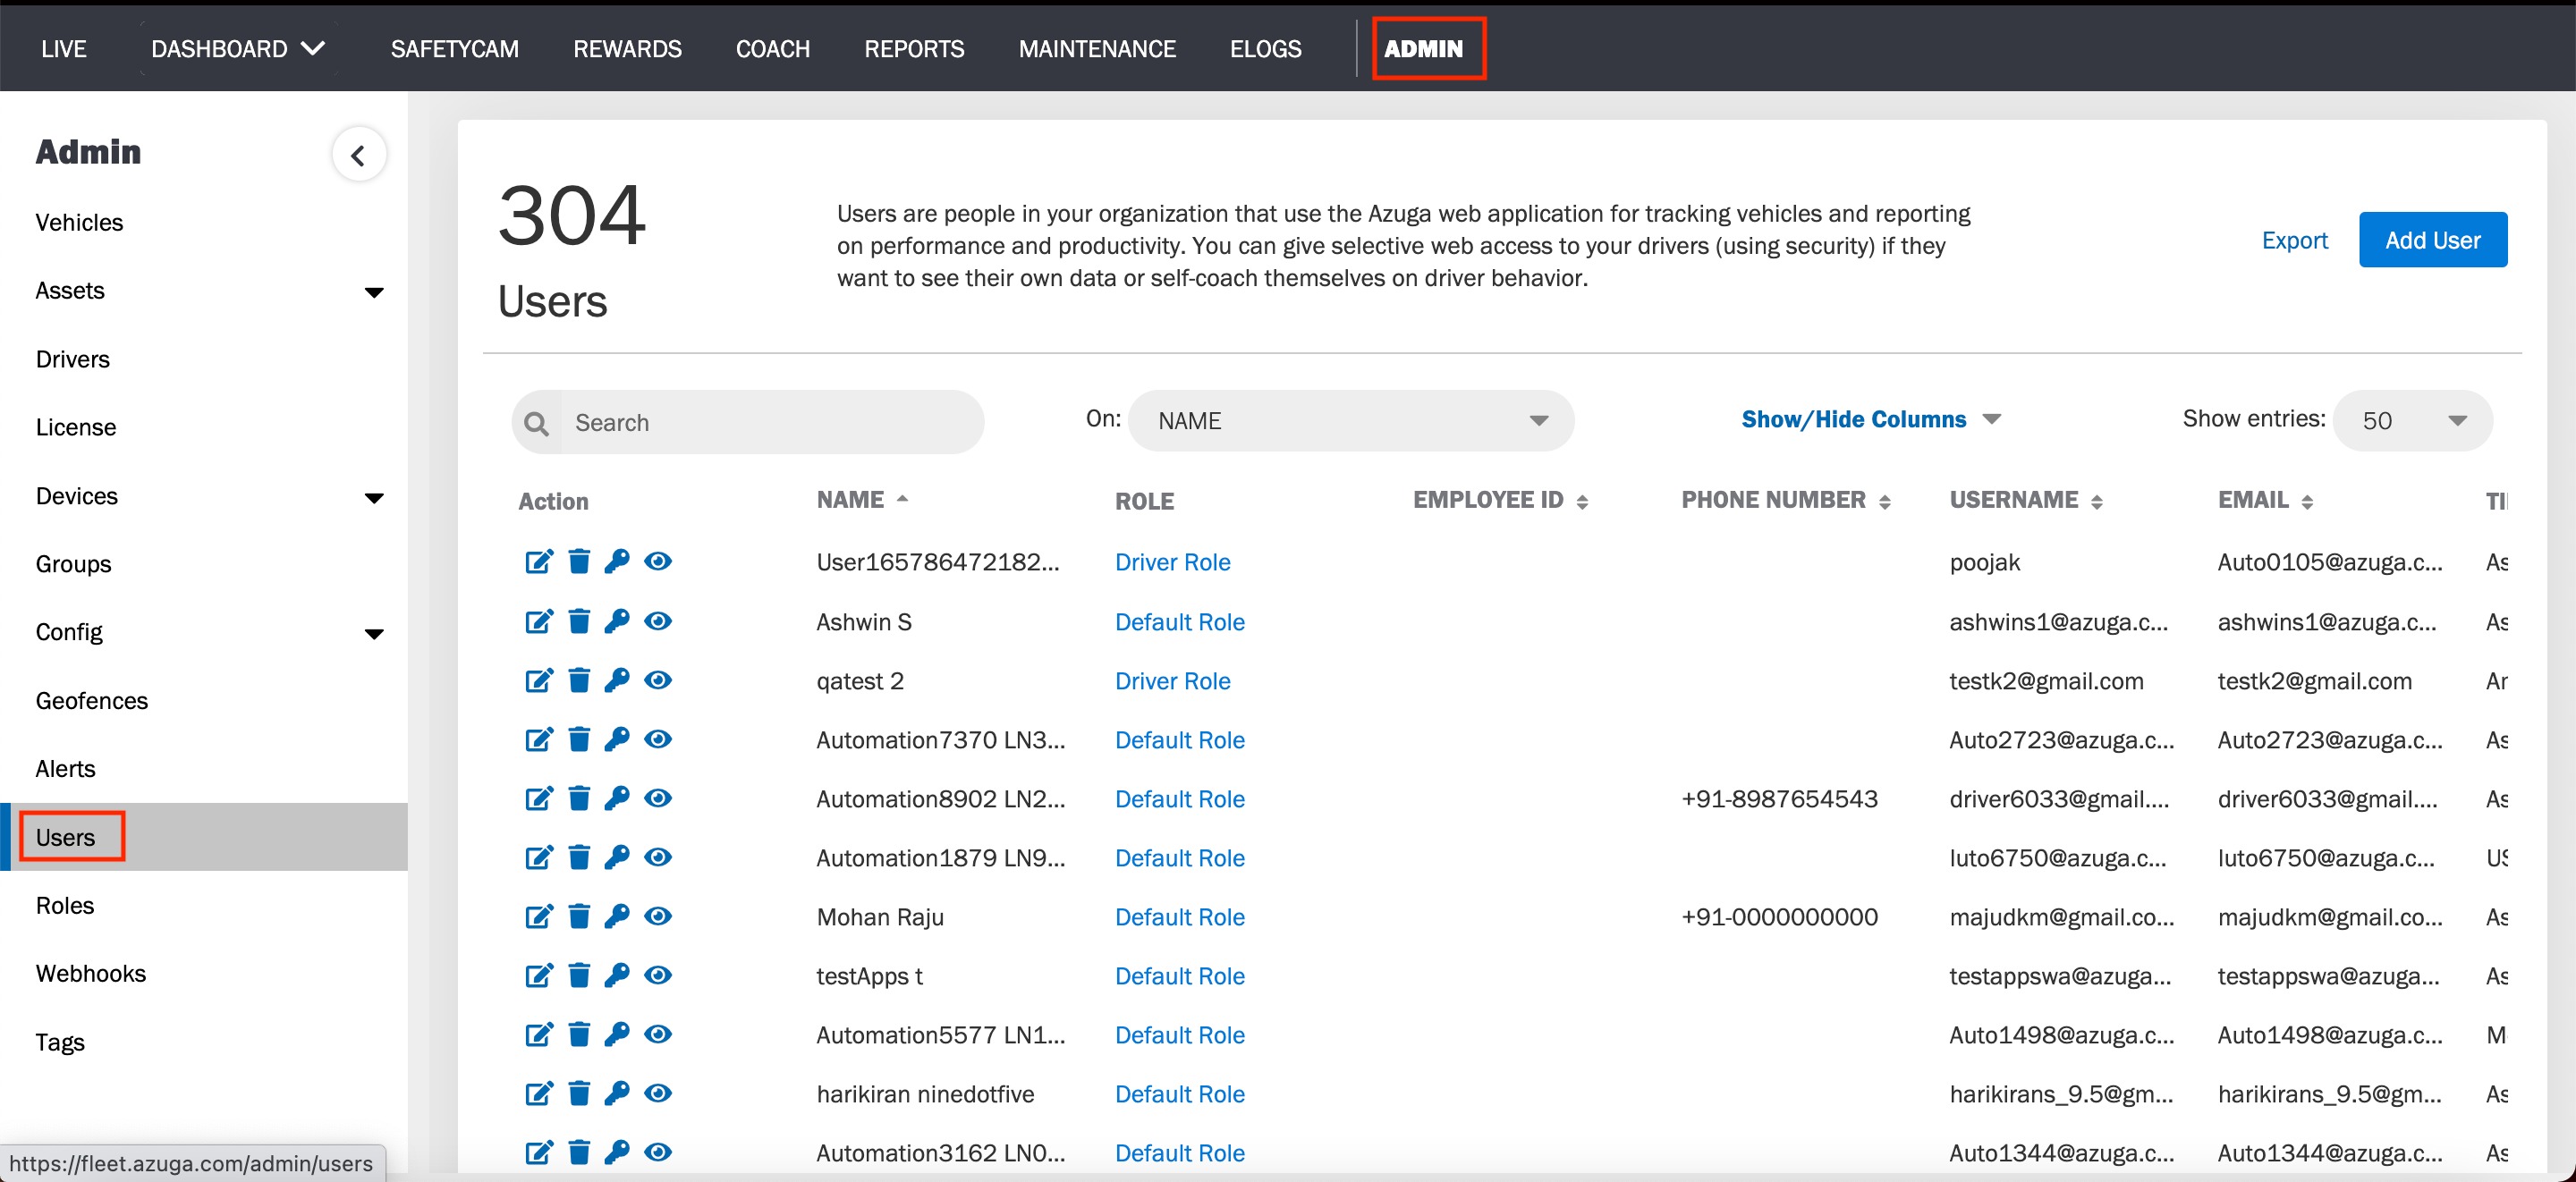Delete the Automation3162 user

pos(579,1152)
